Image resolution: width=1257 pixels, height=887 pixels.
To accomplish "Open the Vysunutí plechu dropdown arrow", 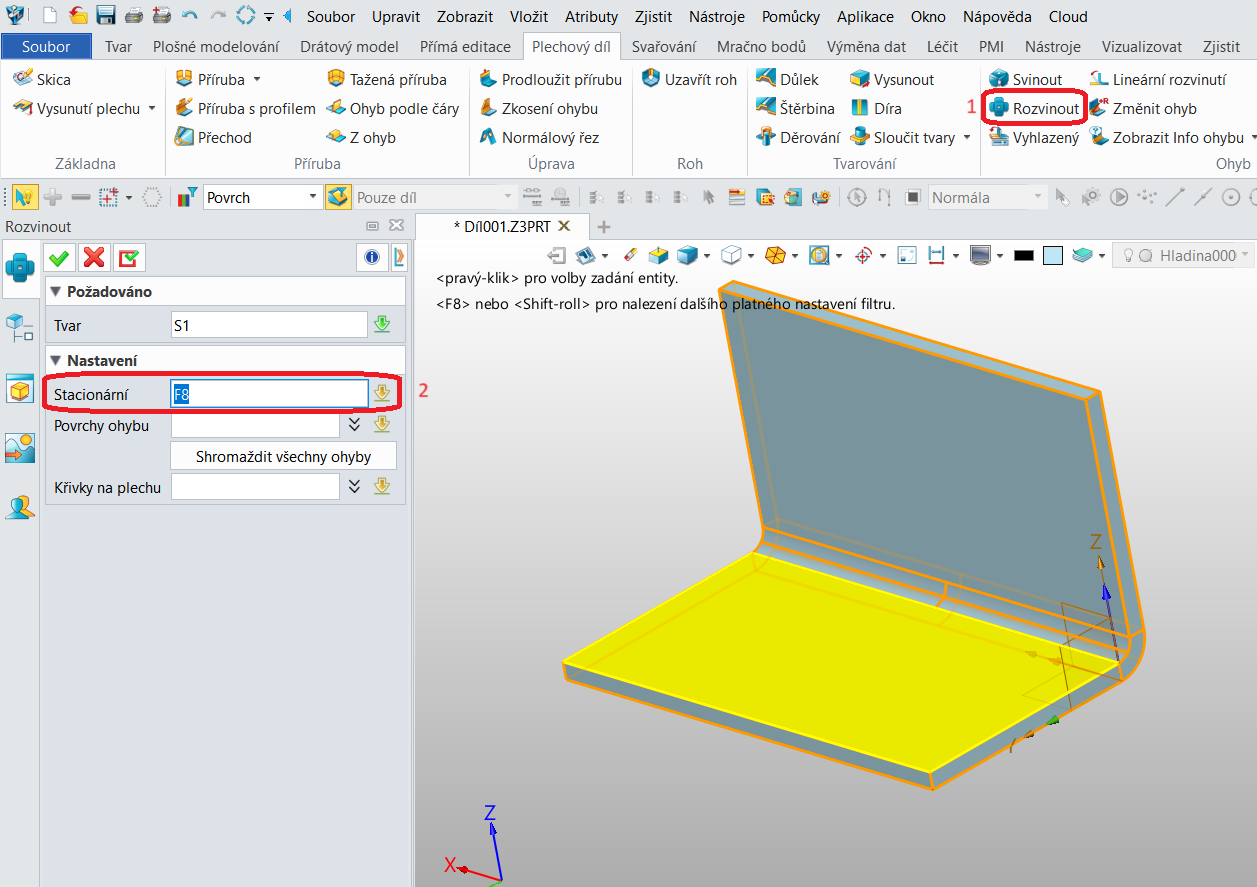I will [x=152, y=108].
